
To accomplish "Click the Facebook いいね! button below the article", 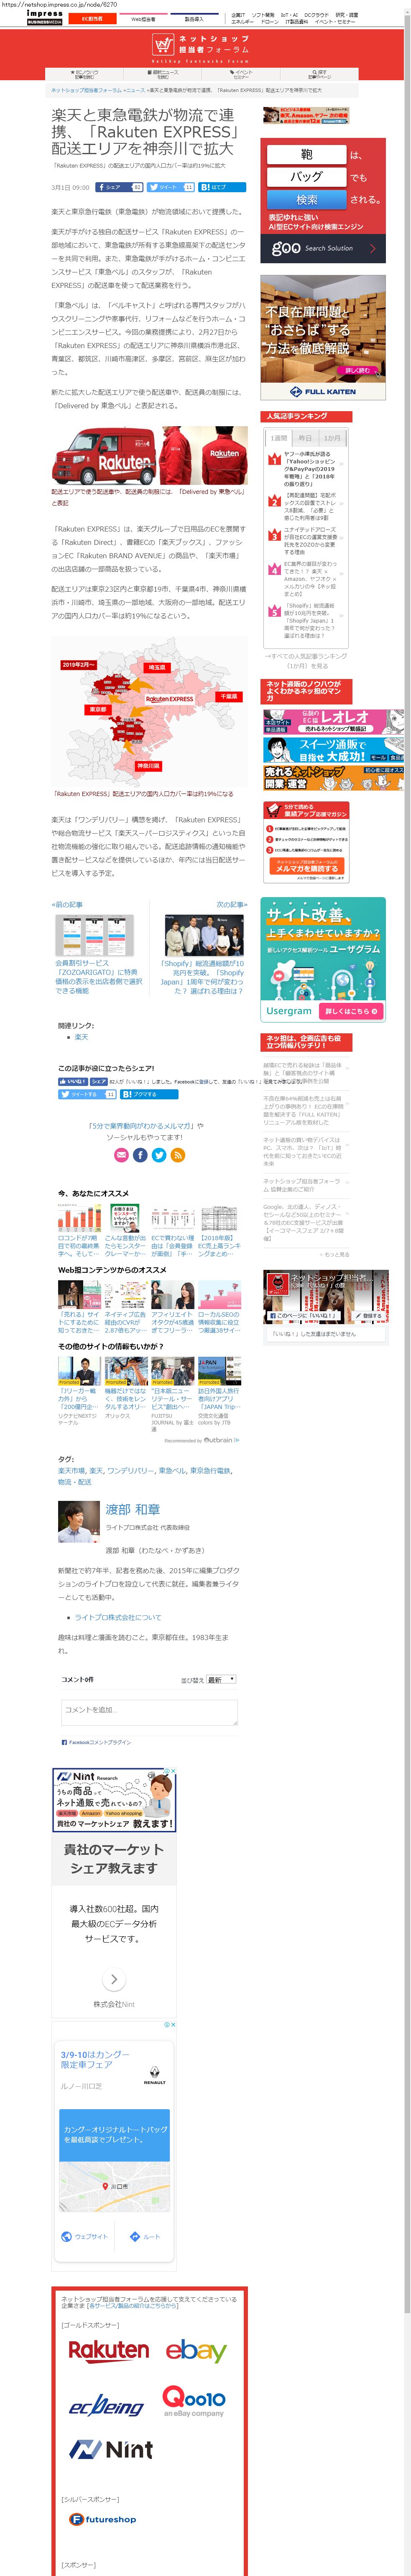I will pyautogui.click(x=73, y=1081).
